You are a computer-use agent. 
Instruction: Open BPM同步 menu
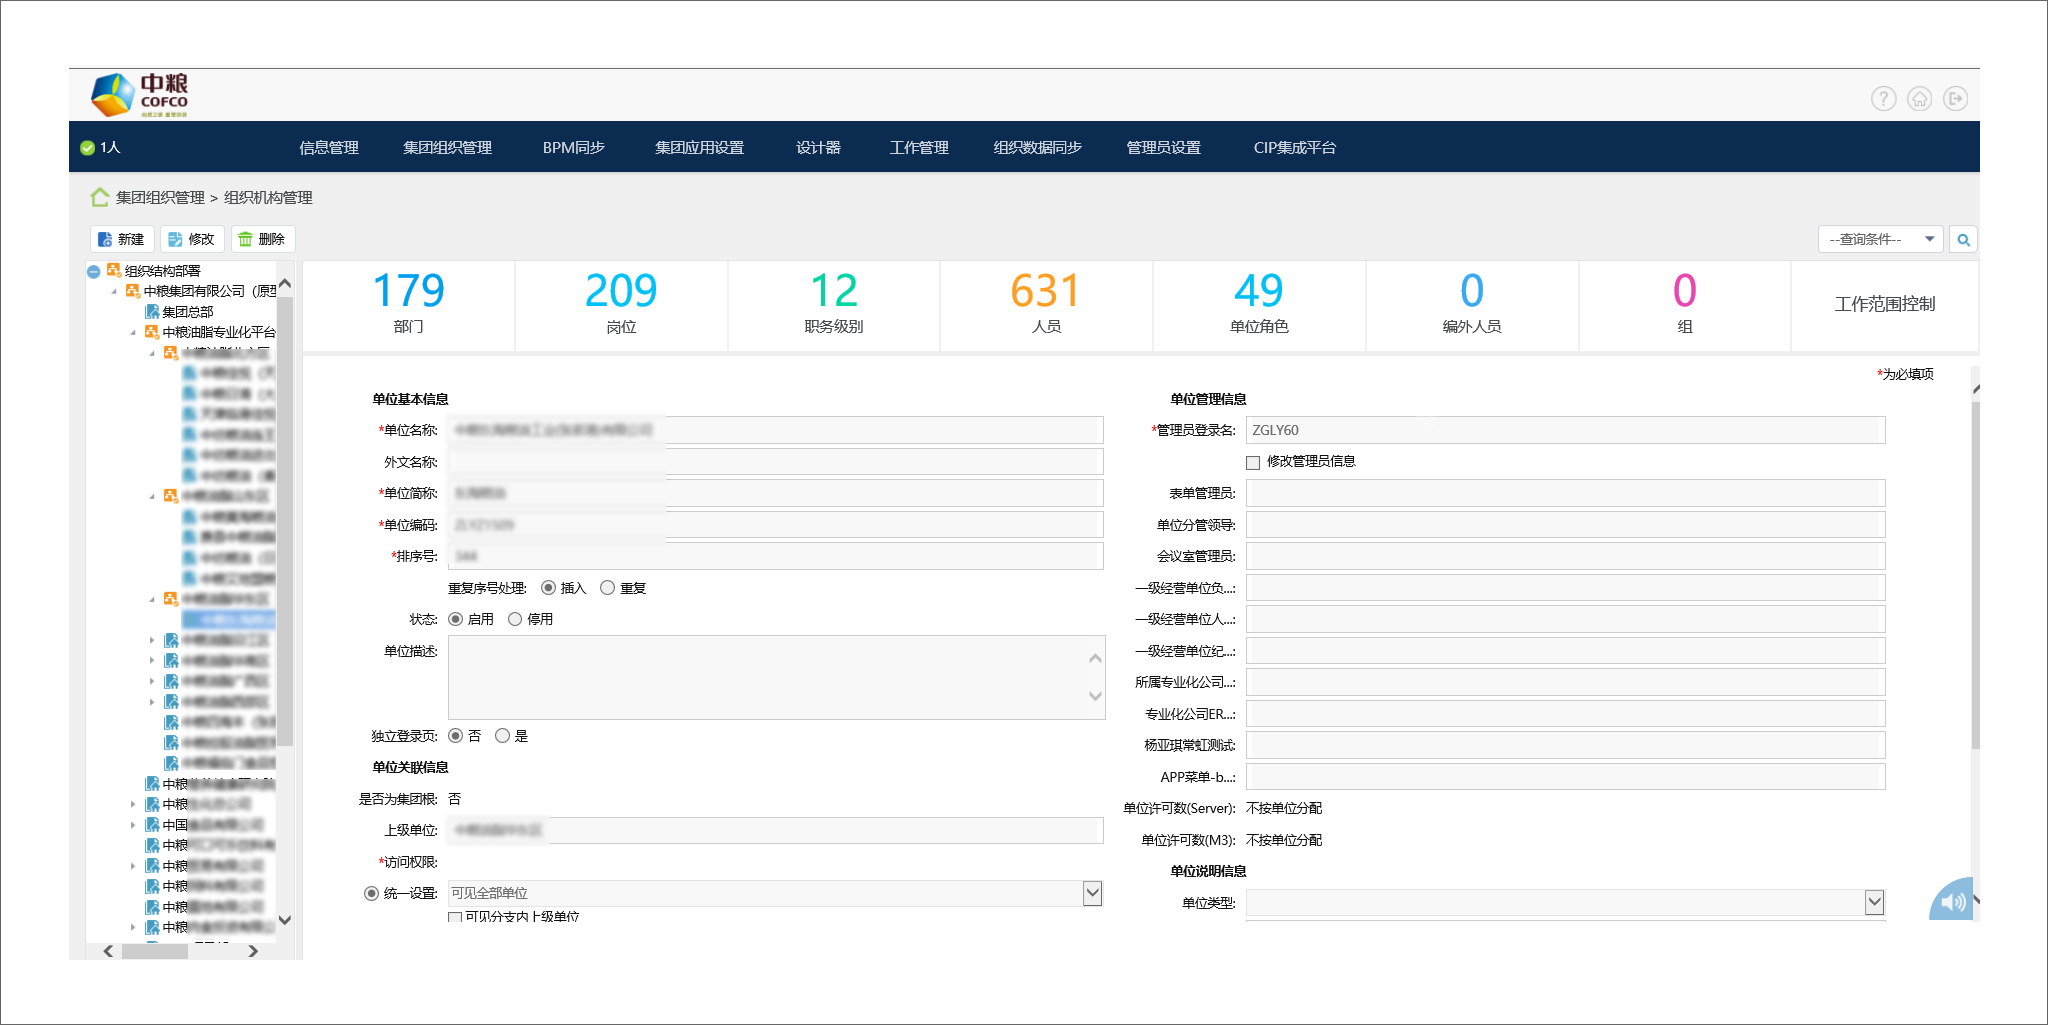(x=574, y=148)
